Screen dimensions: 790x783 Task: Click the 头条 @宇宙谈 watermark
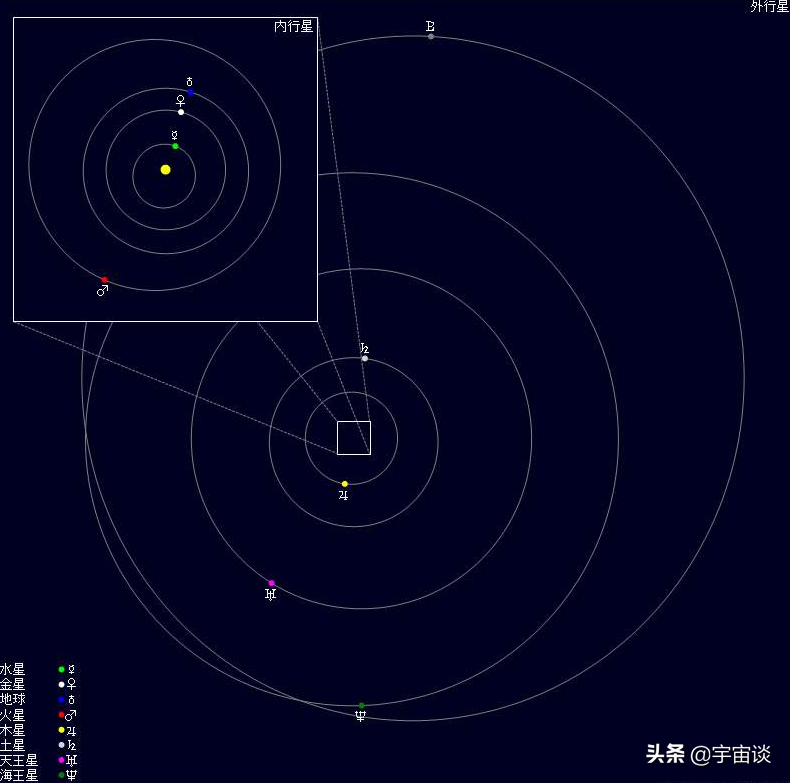[708, 754]
